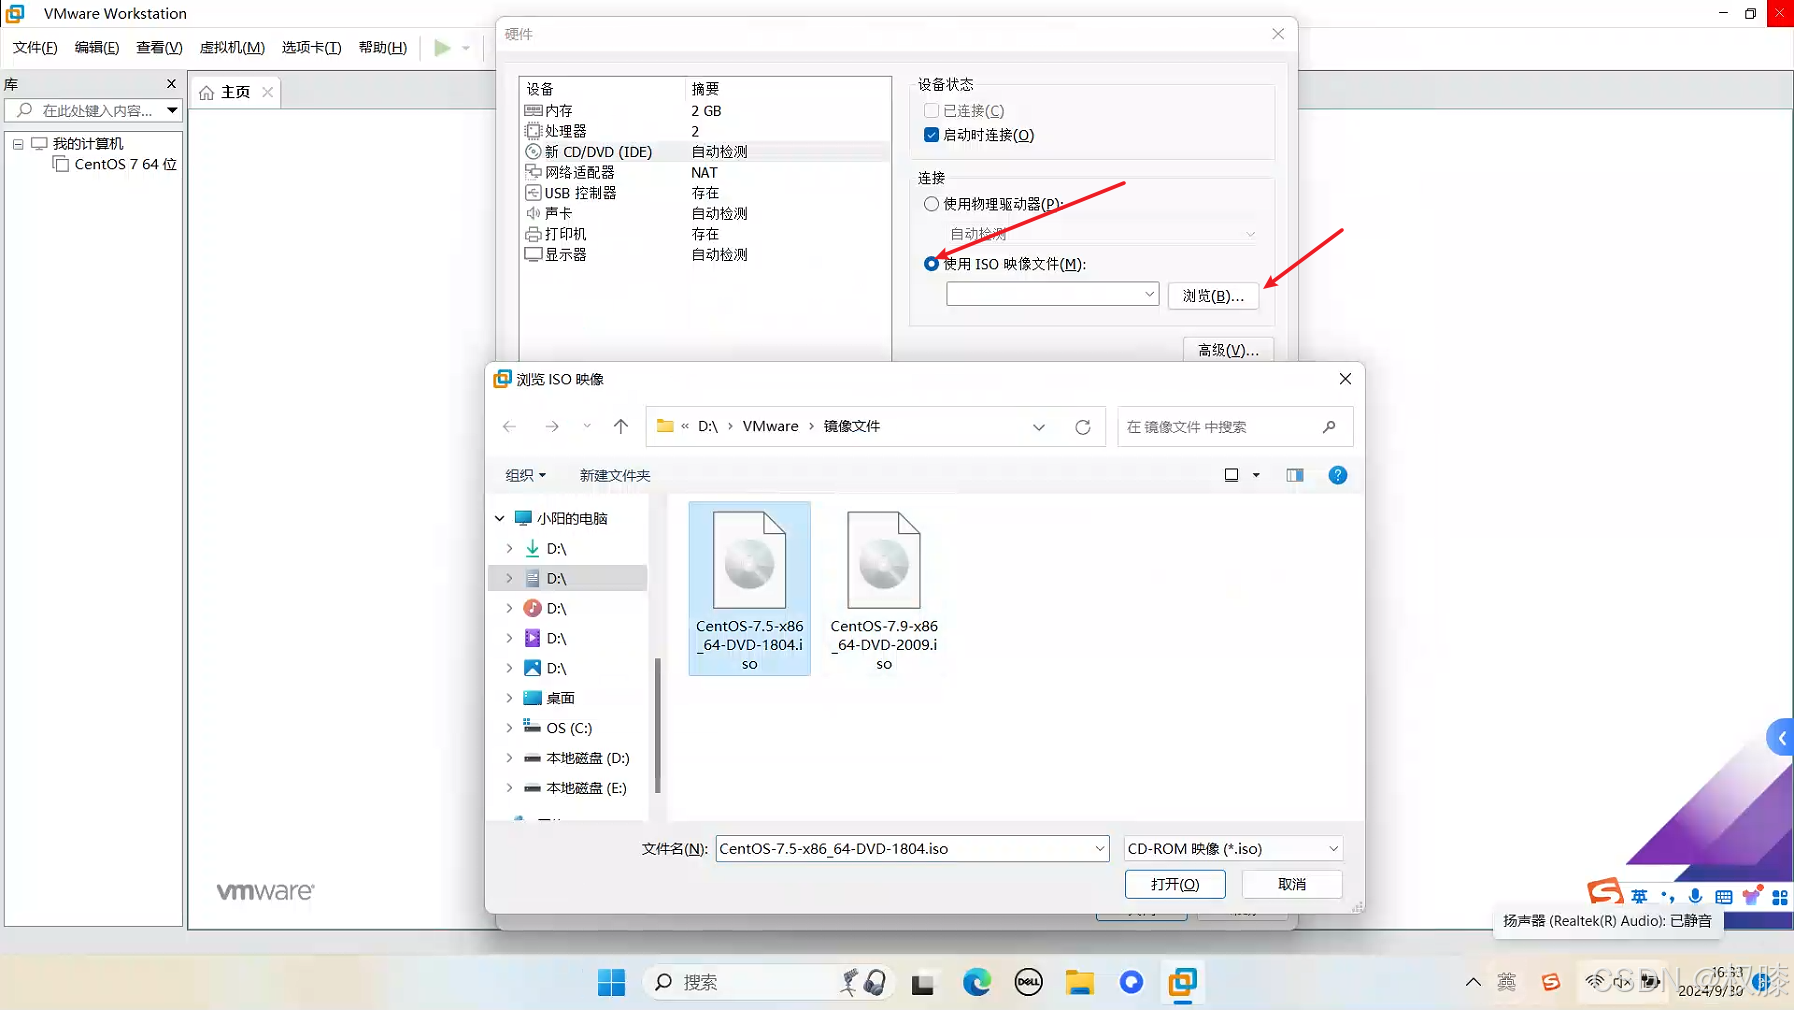Close the 库 library panel
This screenshot has height=1010, width=1794.
(171, 84)
